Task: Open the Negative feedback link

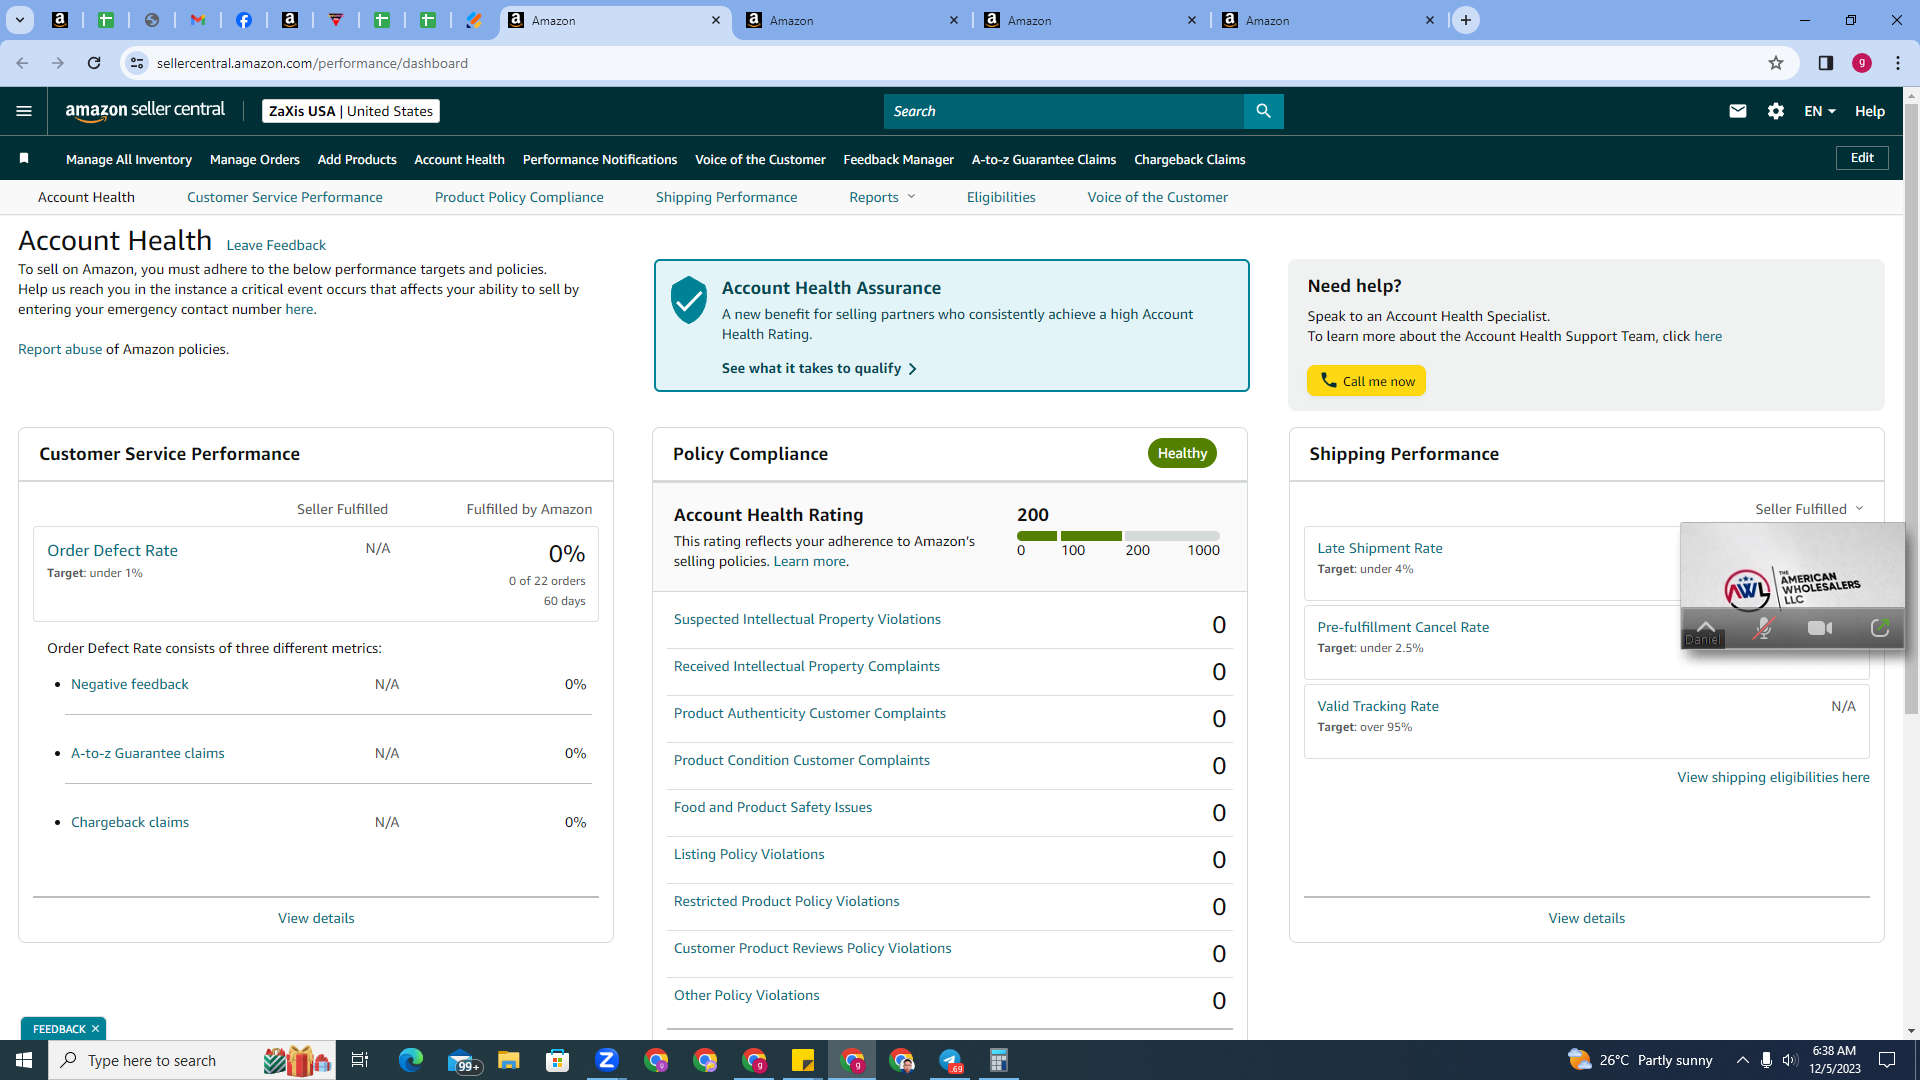Action: (130, 684)
